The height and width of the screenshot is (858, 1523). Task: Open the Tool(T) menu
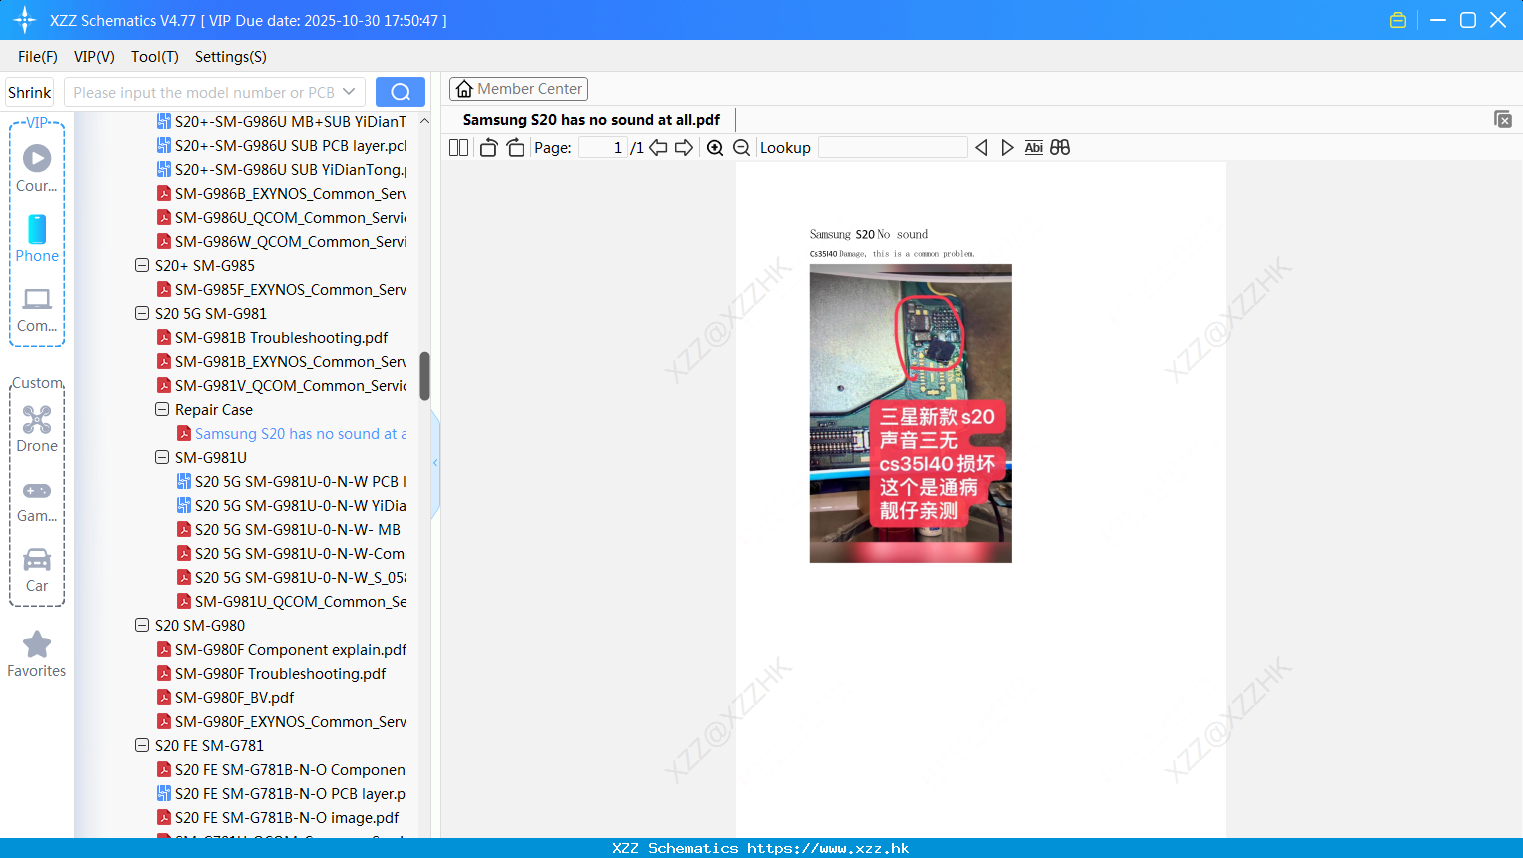click(x=155, y=57)
